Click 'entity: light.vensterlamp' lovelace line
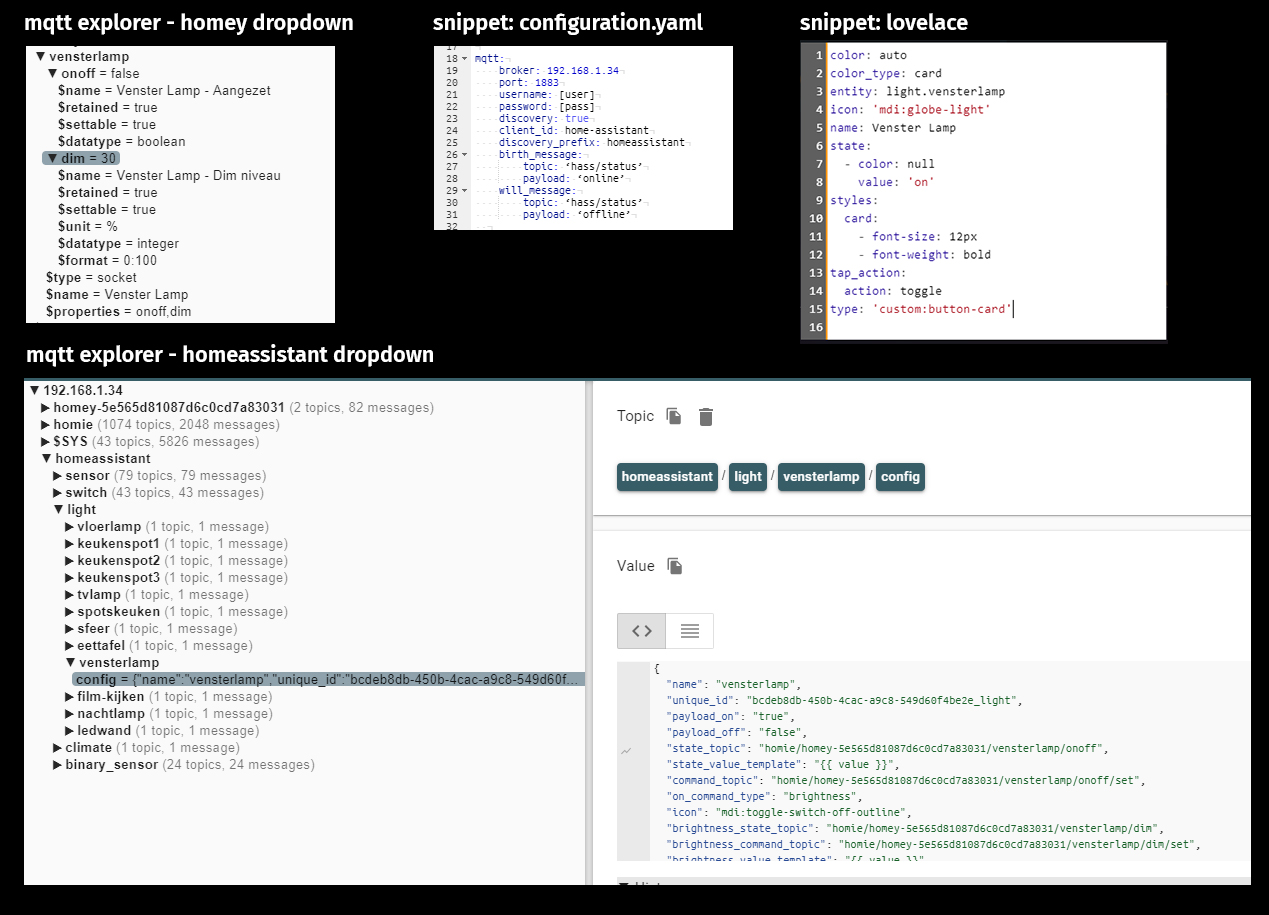This screenshot has width=1269, height=915. [917, 91]
